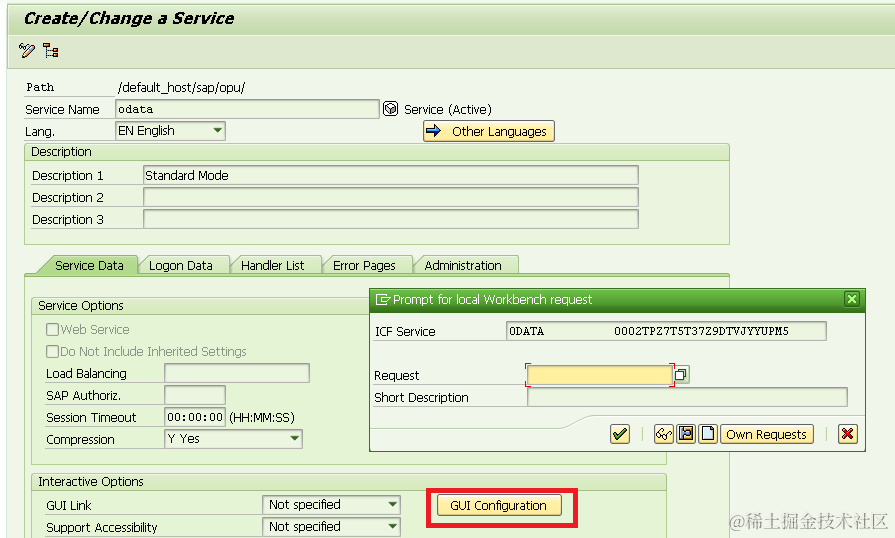Image resolution: width=895 pixels, height=538 pixels.
Task: Click the Display/Change pencil toolbar icon
Action: [26, 50]
